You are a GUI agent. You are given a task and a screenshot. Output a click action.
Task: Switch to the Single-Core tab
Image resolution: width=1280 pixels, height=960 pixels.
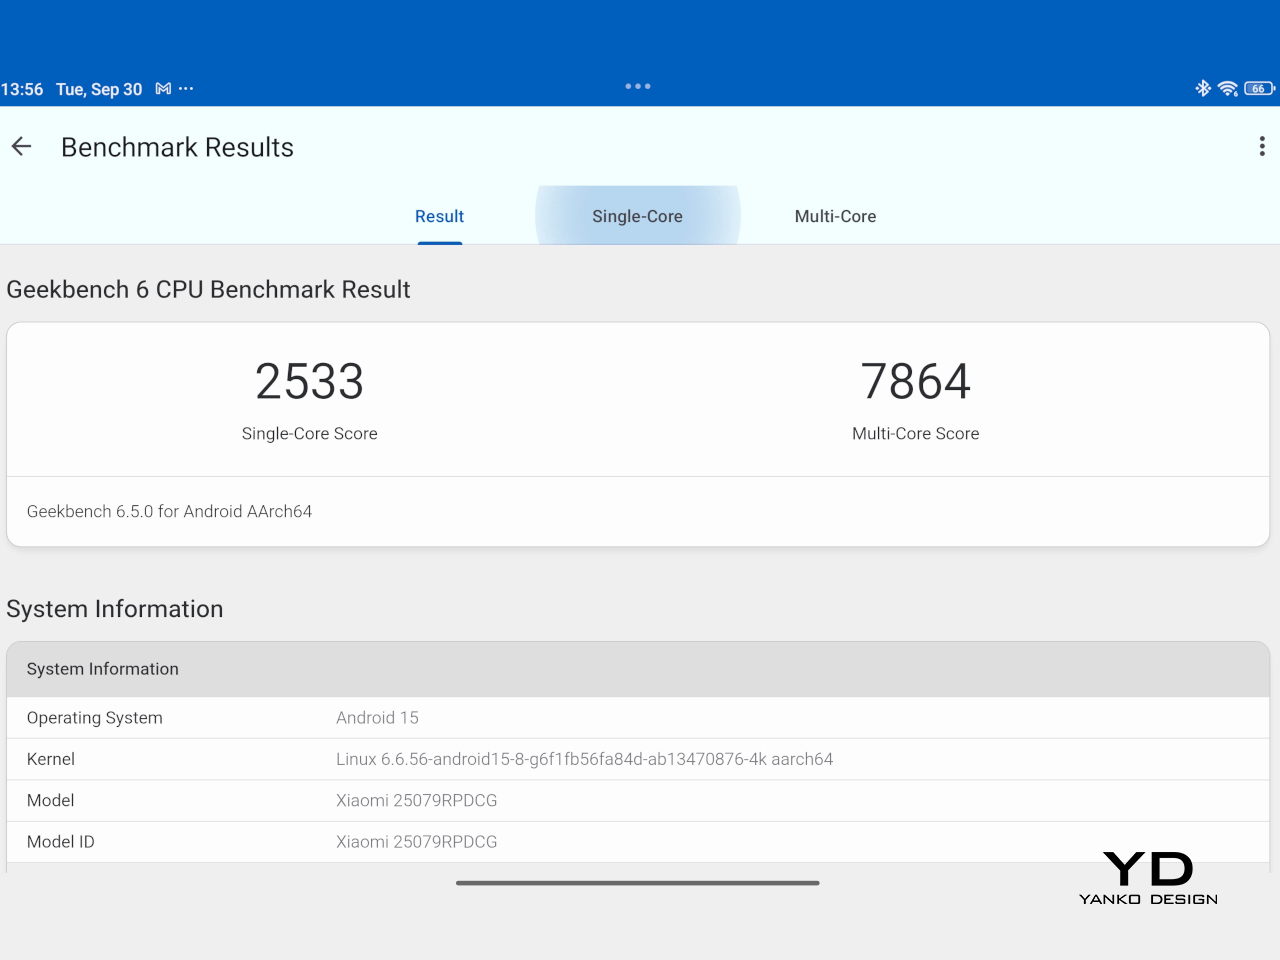(x=637, y=216)
